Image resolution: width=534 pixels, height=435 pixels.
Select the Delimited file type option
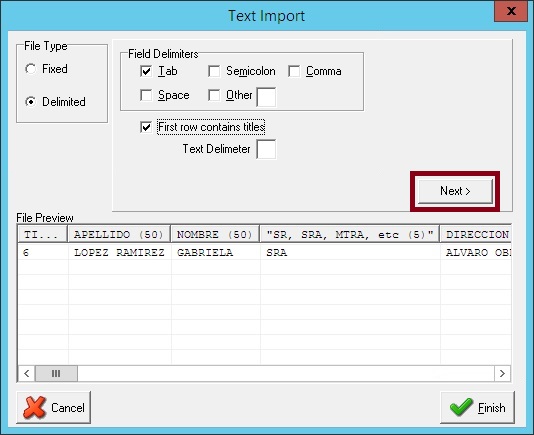coord(30,102)
